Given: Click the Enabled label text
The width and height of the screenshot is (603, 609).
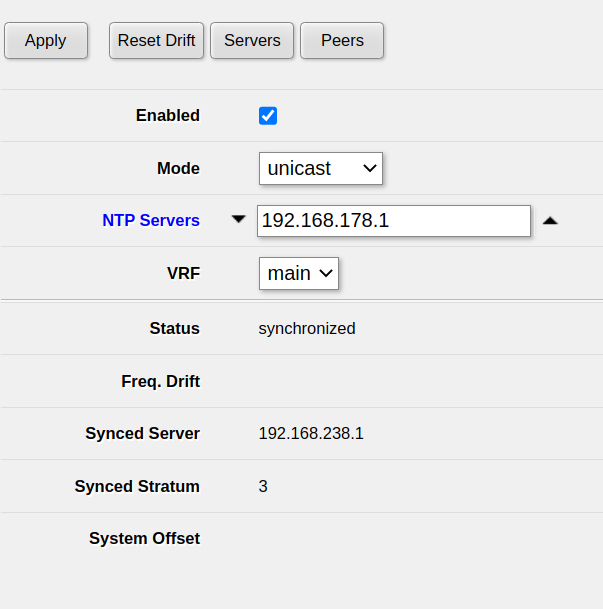Looking at the screenshot, I should point(168,115).
